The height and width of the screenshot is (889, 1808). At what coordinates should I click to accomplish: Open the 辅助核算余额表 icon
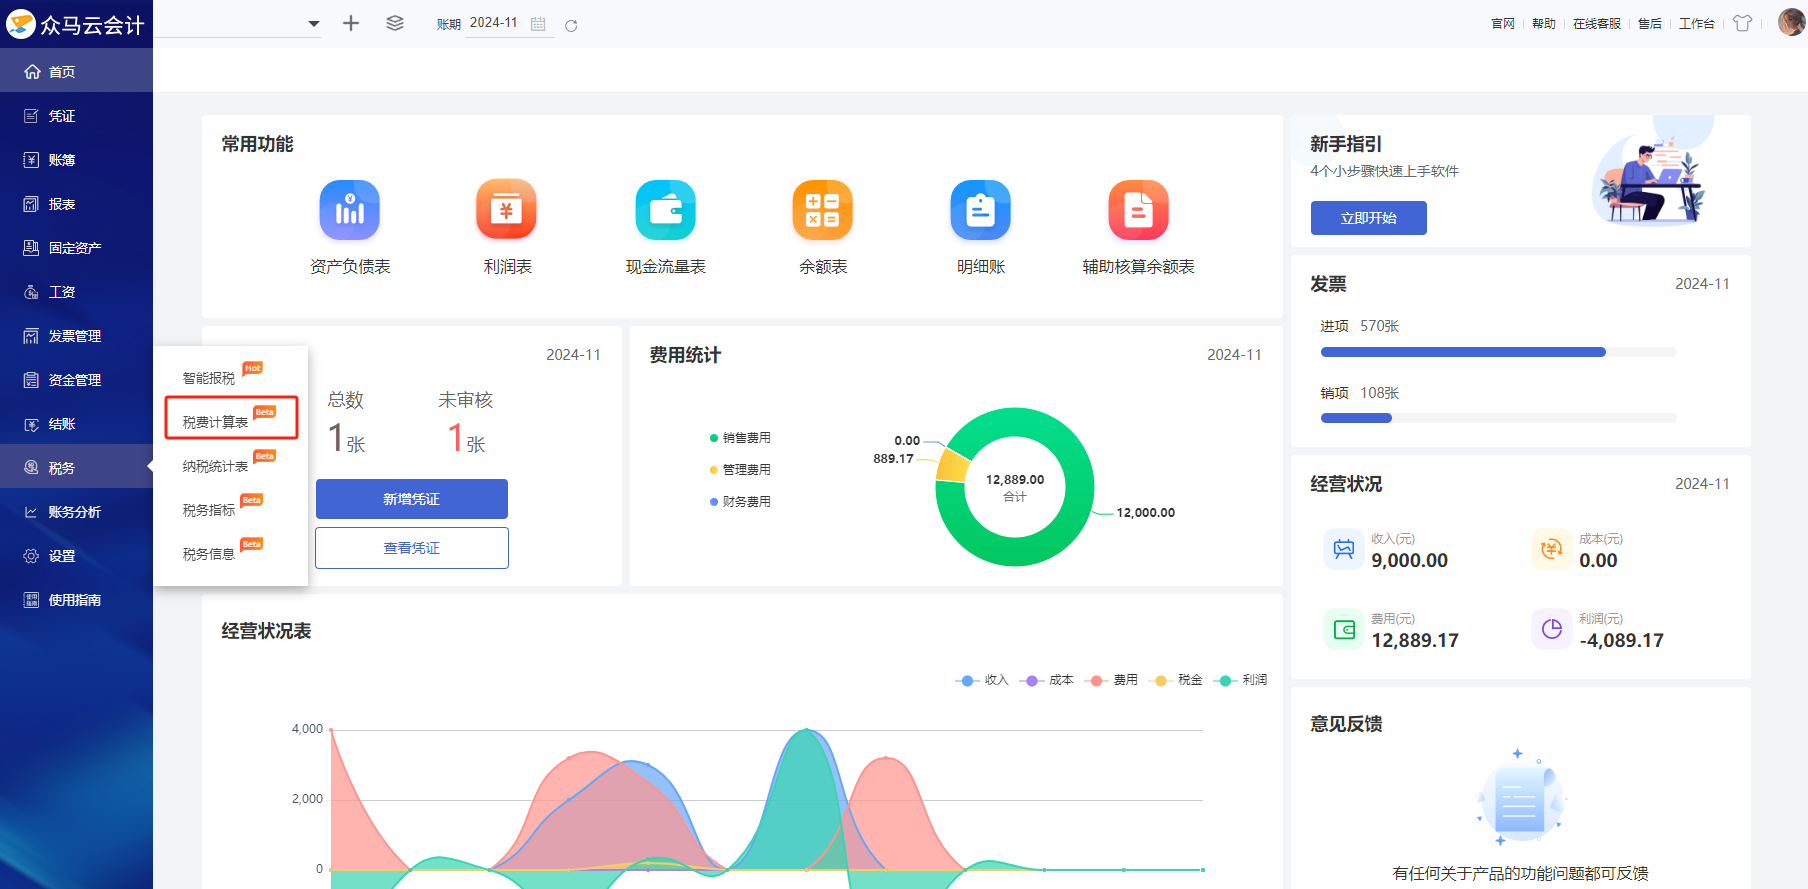[1138, 210]
